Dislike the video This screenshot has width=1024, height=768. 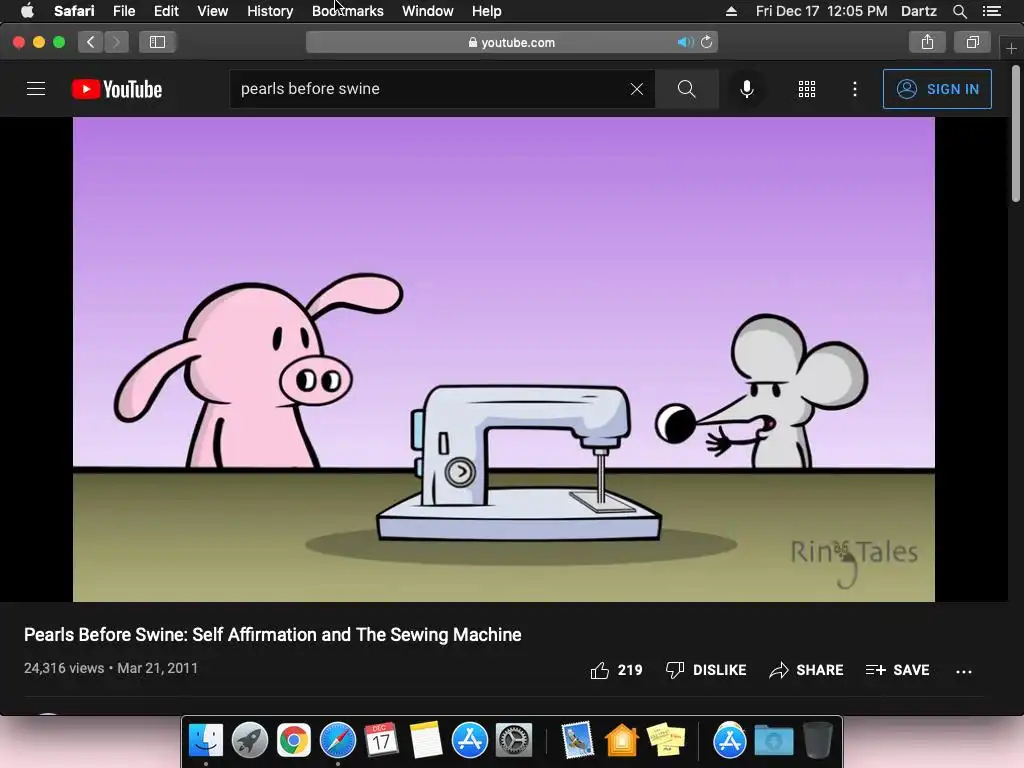point(706,670)
